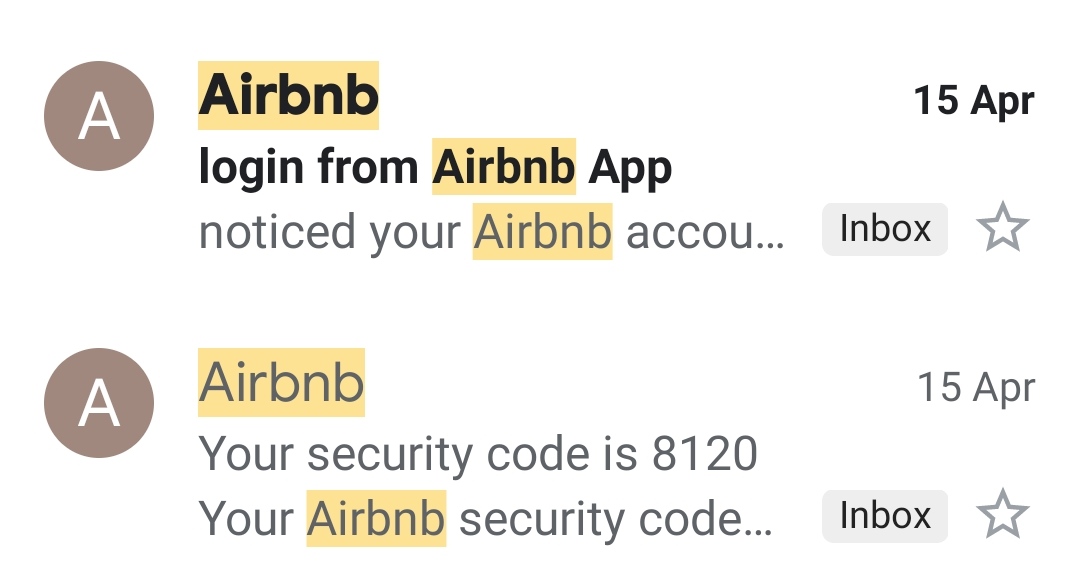Viewport: 1080px width, 569px height.
Task: Star the "login from Airbnb App" email
Action: [1002, 230]
